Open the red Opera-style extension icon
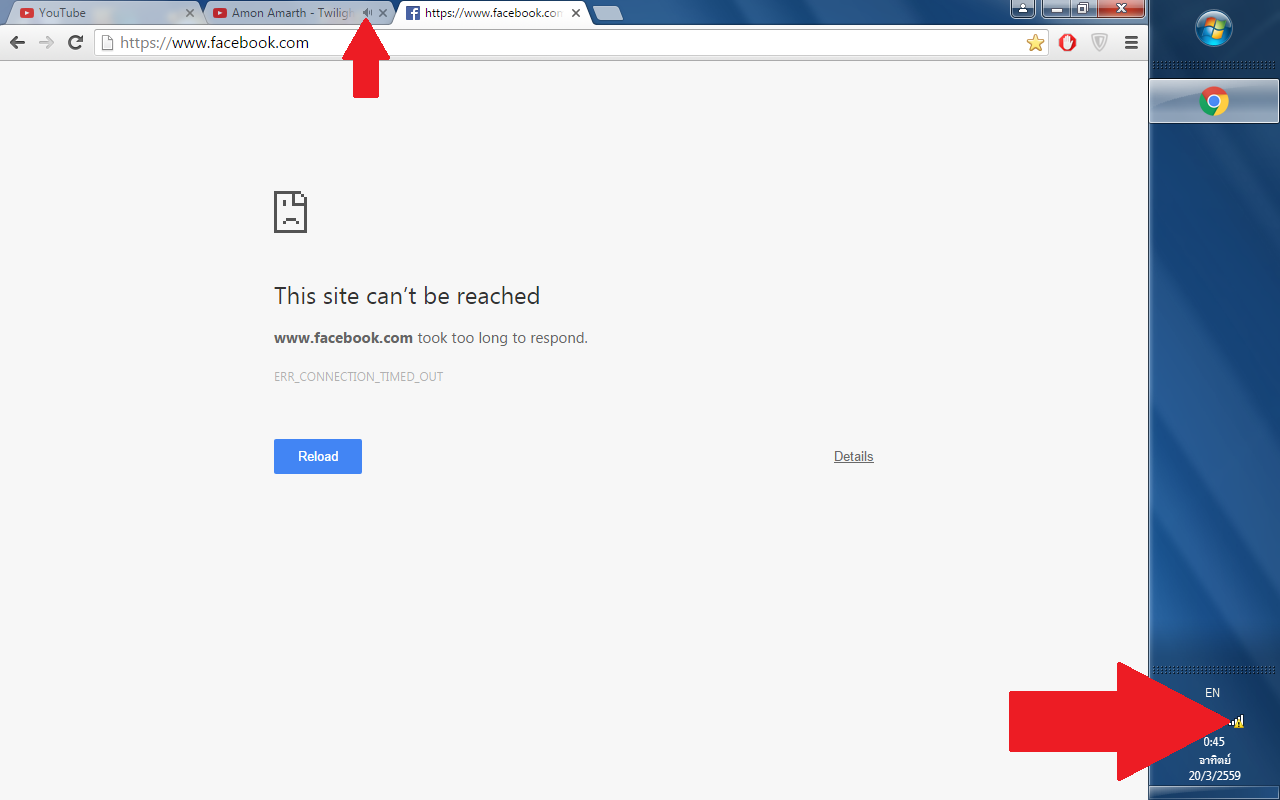Screen dimensions: 1280x800 [x=1067, y=42]
